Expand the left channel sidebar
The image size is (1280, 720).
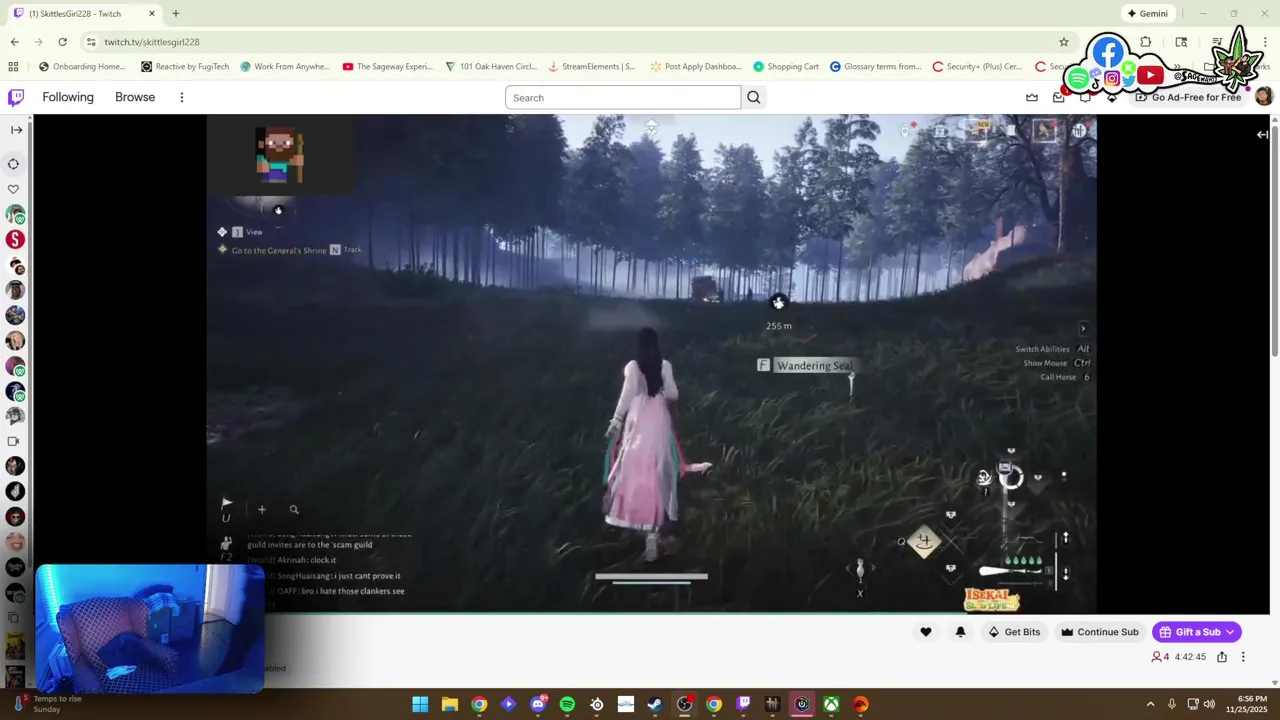(x=16, y=130)
